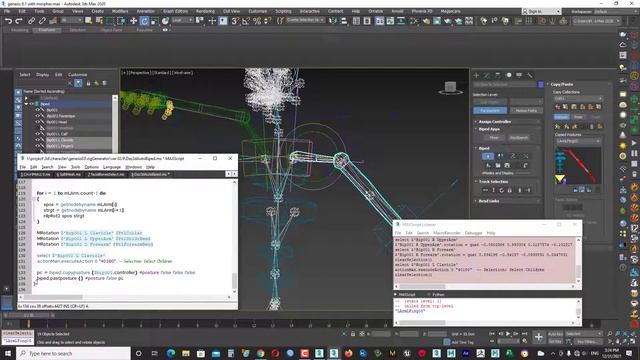Open the Language menu in the MAXScript editor
Image resolution: width=640 pixels, height=360 pixels.
coord(111,167)
